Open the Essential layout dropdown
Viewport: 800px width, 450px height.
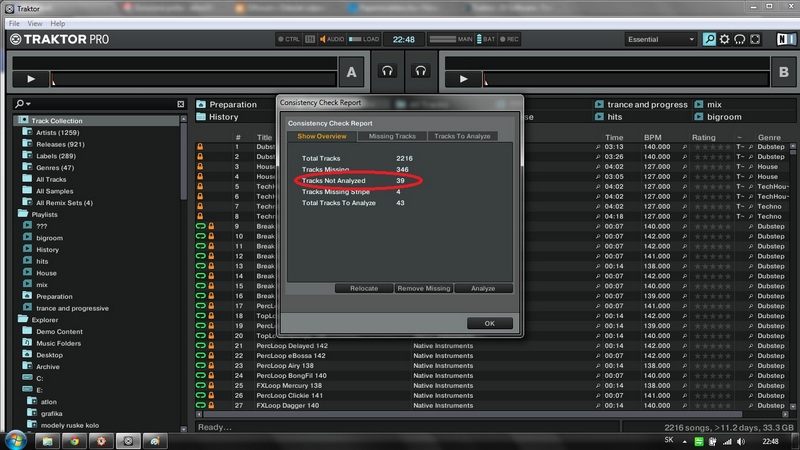pos(660,39)
